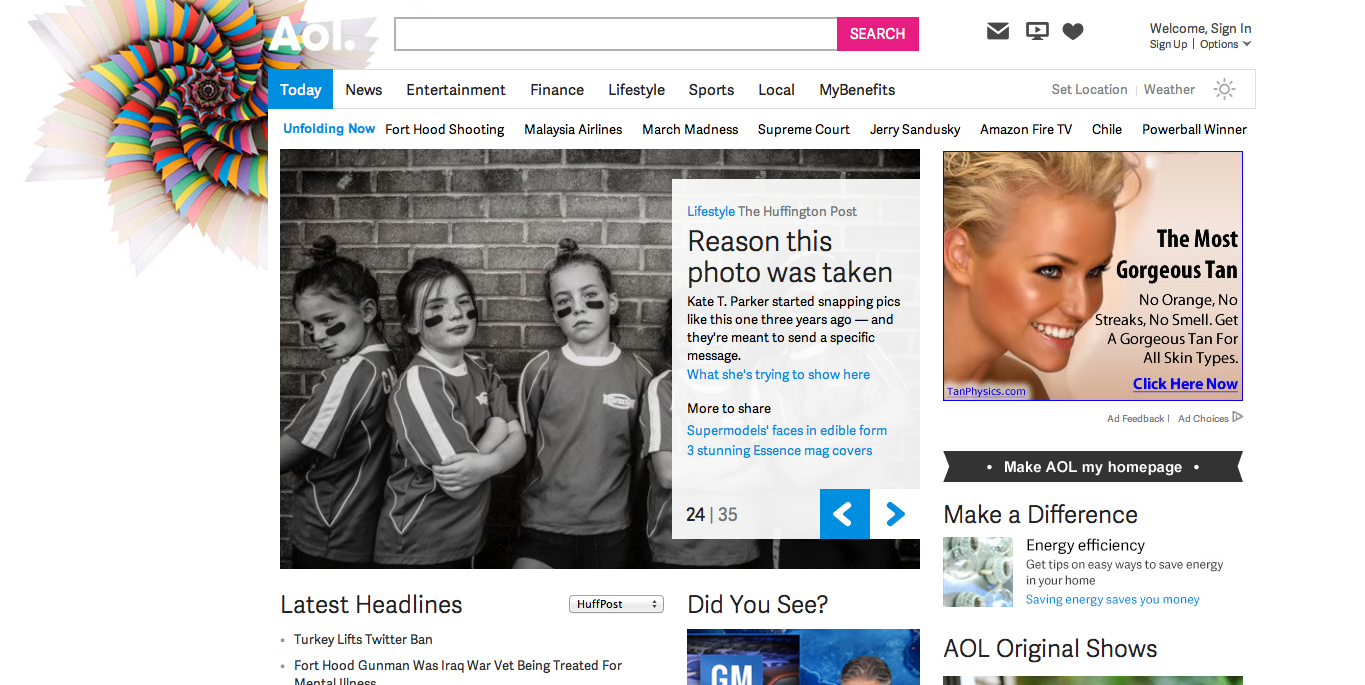This screenshot has height=685, width=1365.
Task: Open Amazon Fire TV trending topic
Action: point(1026,129)
